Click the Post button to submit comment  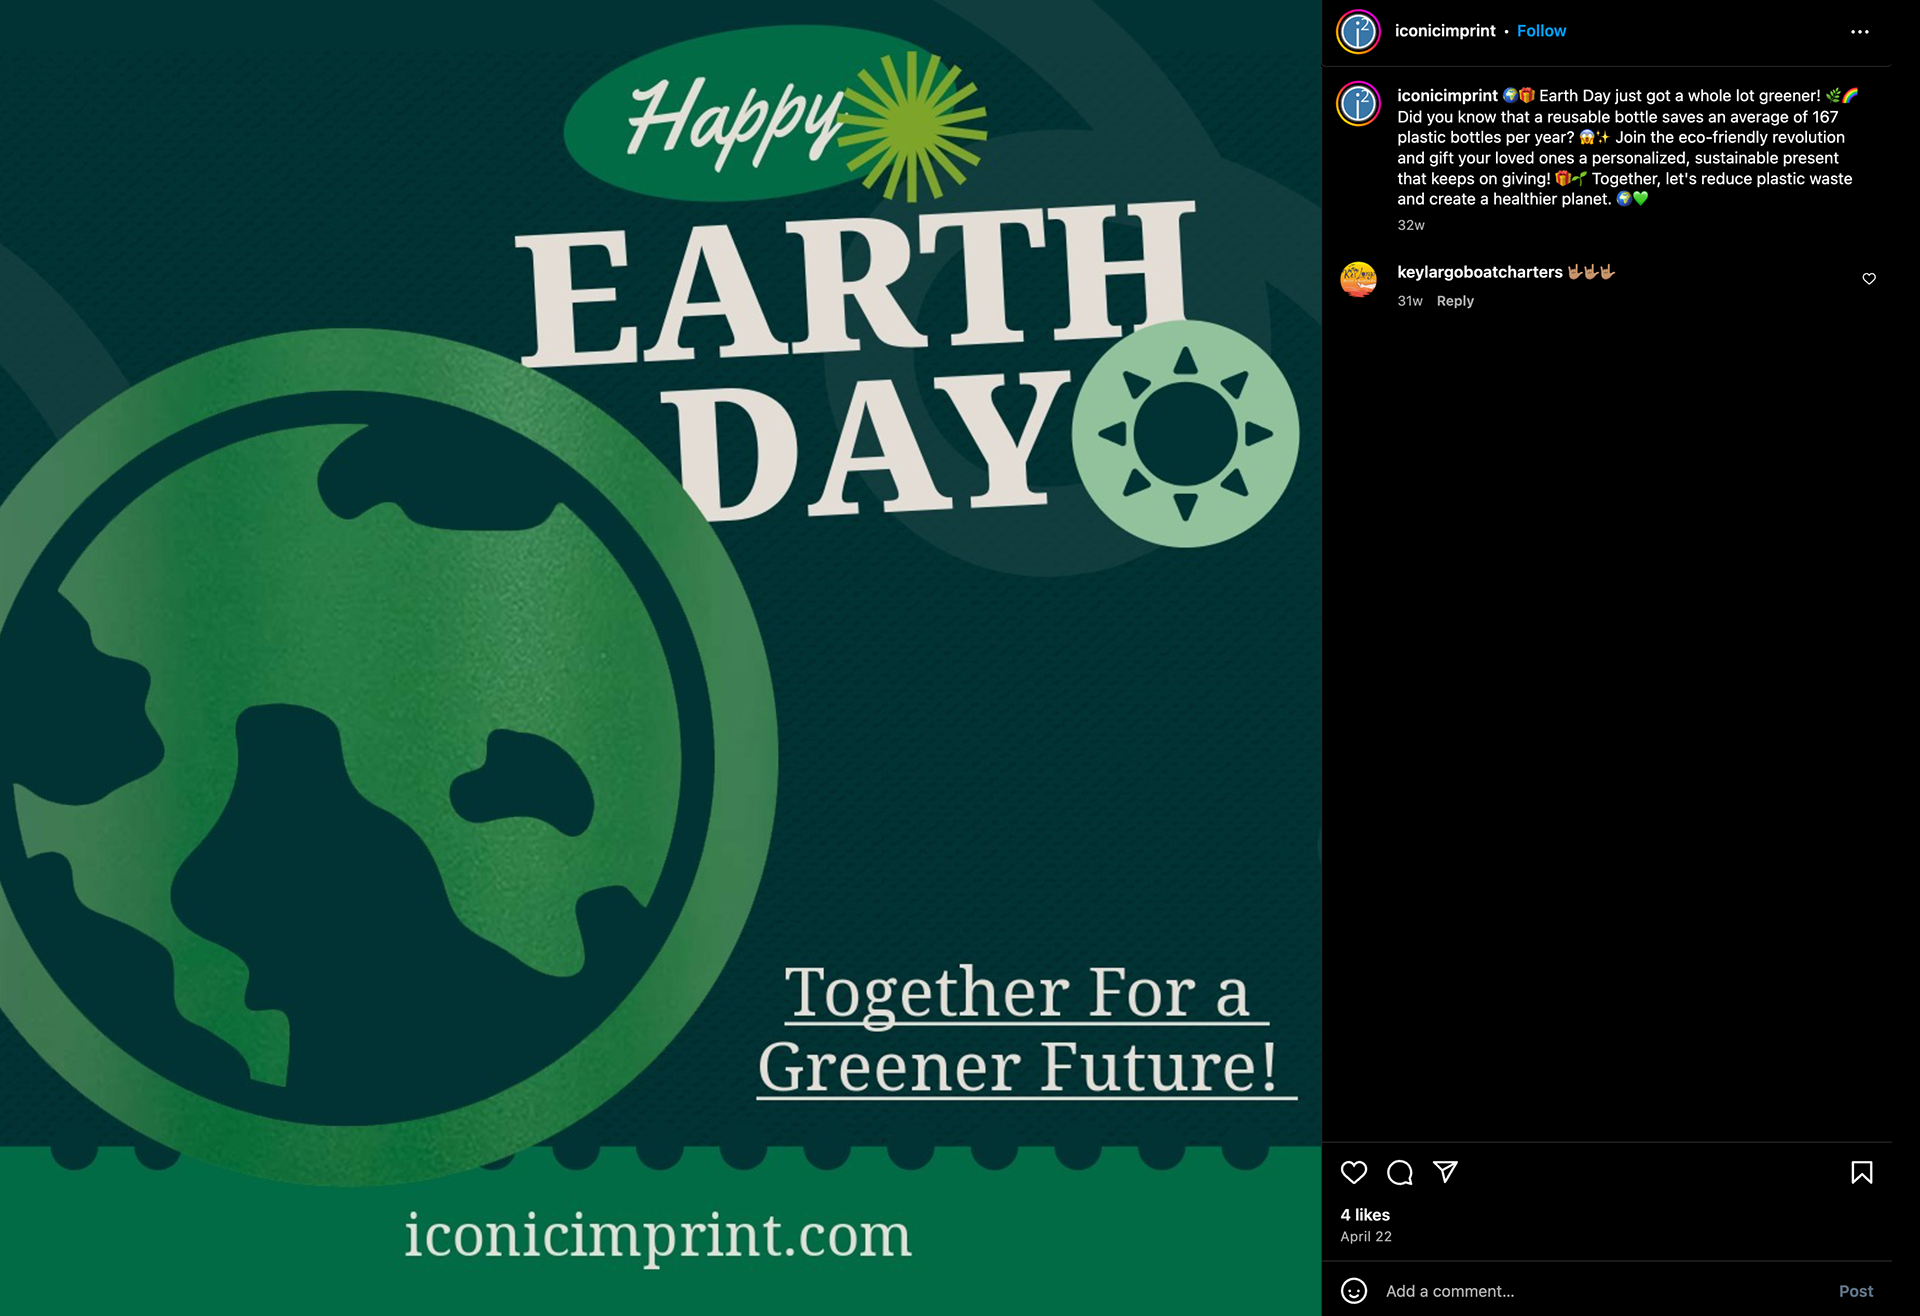coord(1856,1291)
